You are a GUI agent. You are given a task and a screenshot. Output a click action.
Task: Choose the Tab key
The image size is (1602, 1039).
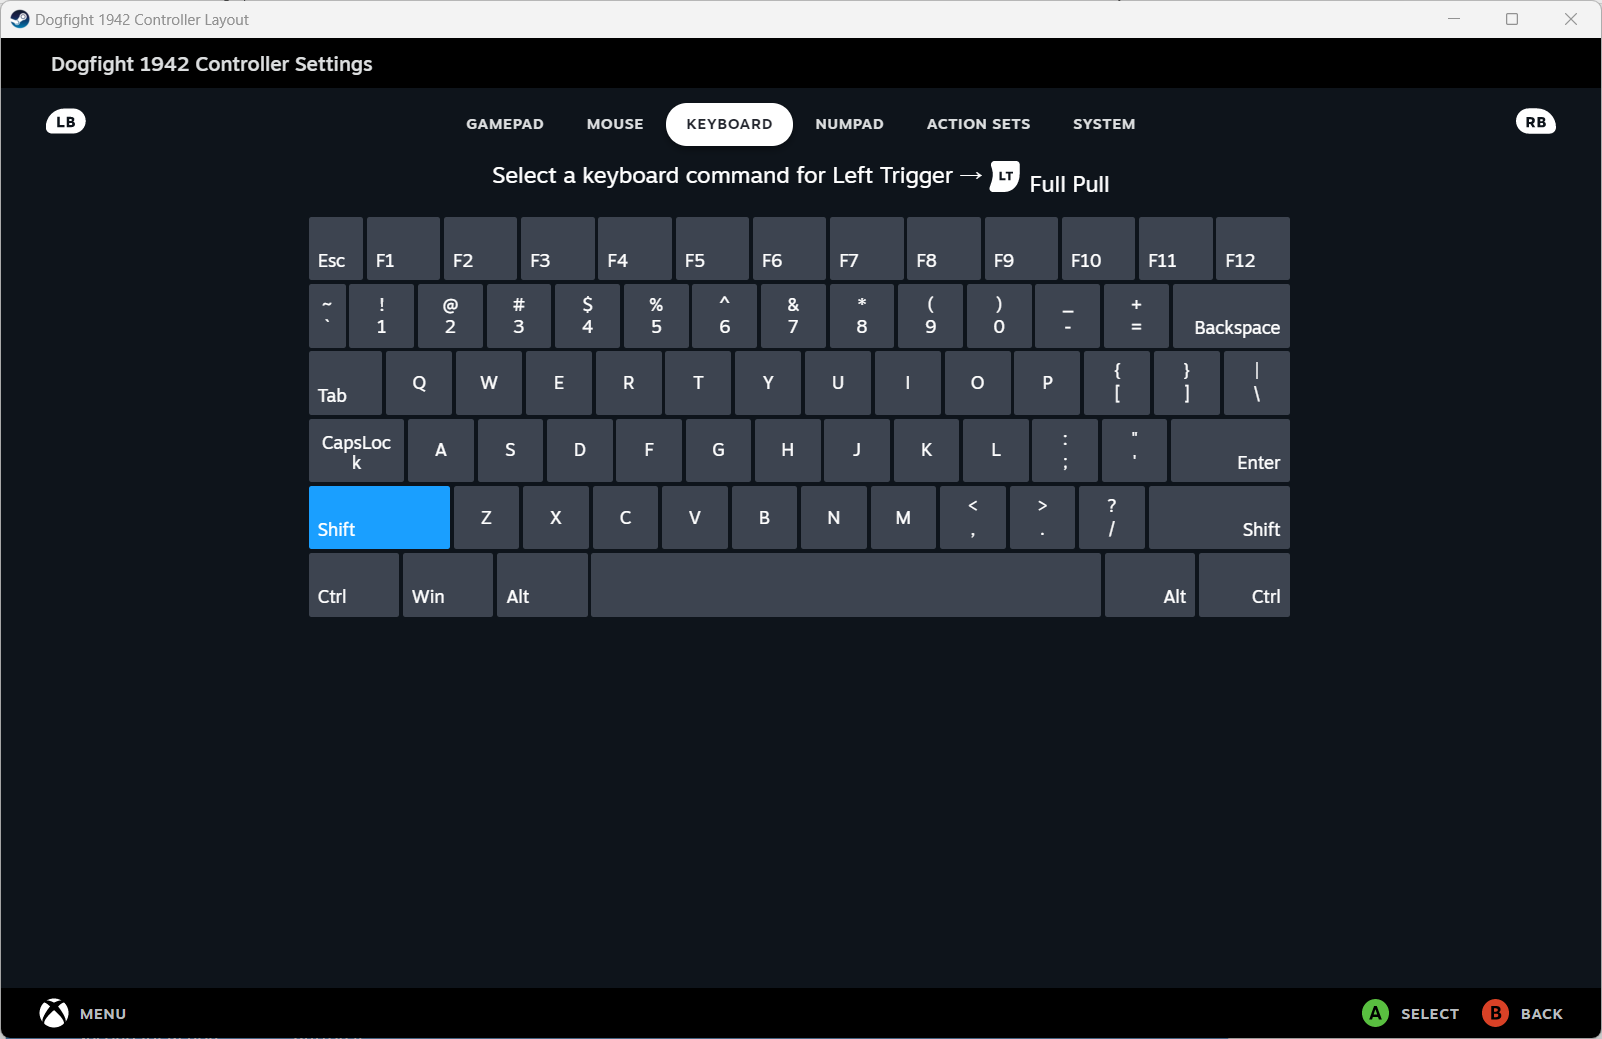[x=345, y=383]
